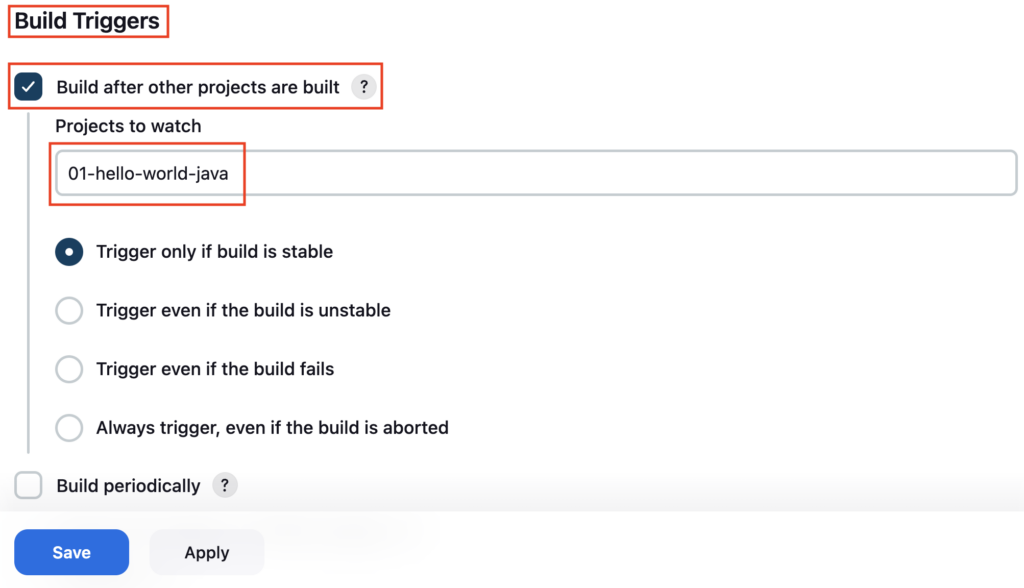1024x588 pixels.
Task: Apply the configuration changes
Action: tap(207, 552)
